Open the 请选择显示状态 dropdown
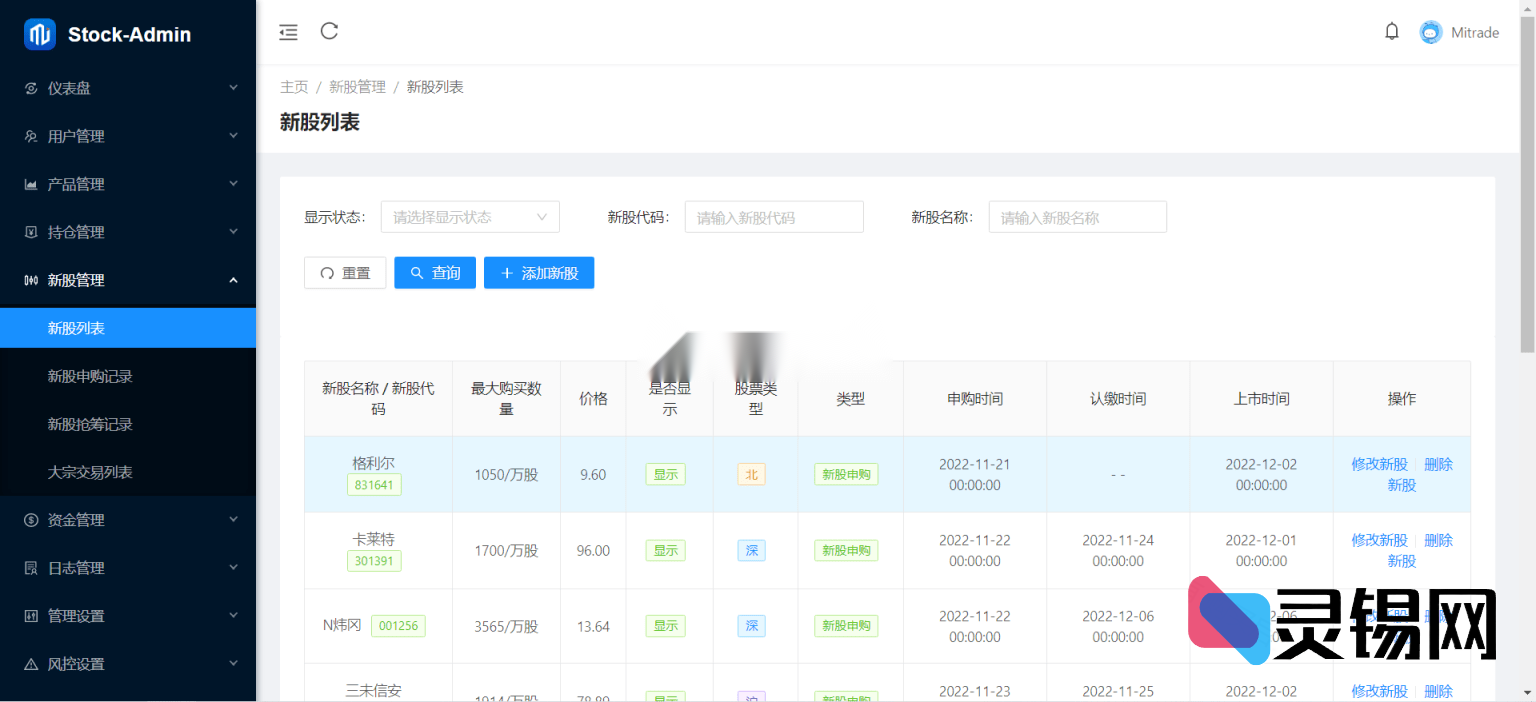The width and height of the screenshot is (1536, 702). (x=470, y=216)
